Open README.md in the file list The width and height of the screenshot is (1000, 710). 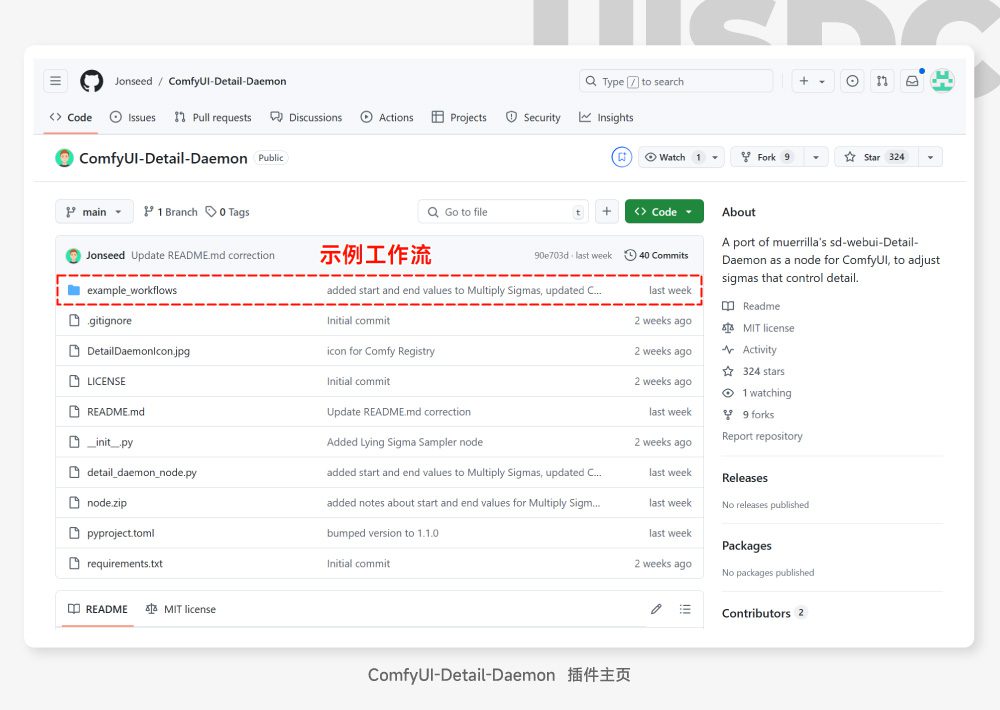[115, 412]
